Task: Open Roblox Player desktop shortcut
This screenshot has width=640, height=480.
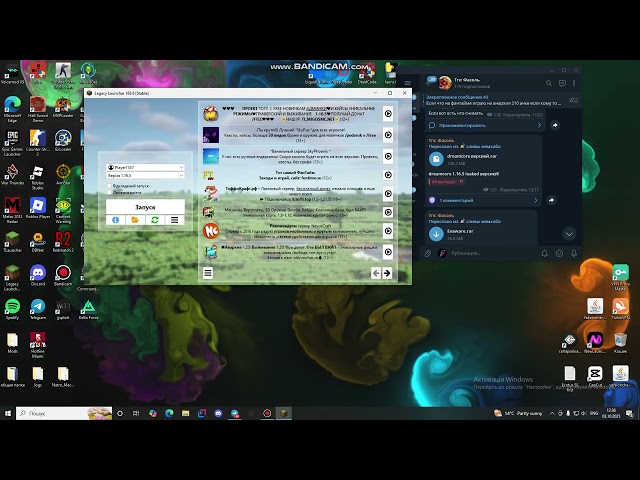Action: tap(38, 208)
